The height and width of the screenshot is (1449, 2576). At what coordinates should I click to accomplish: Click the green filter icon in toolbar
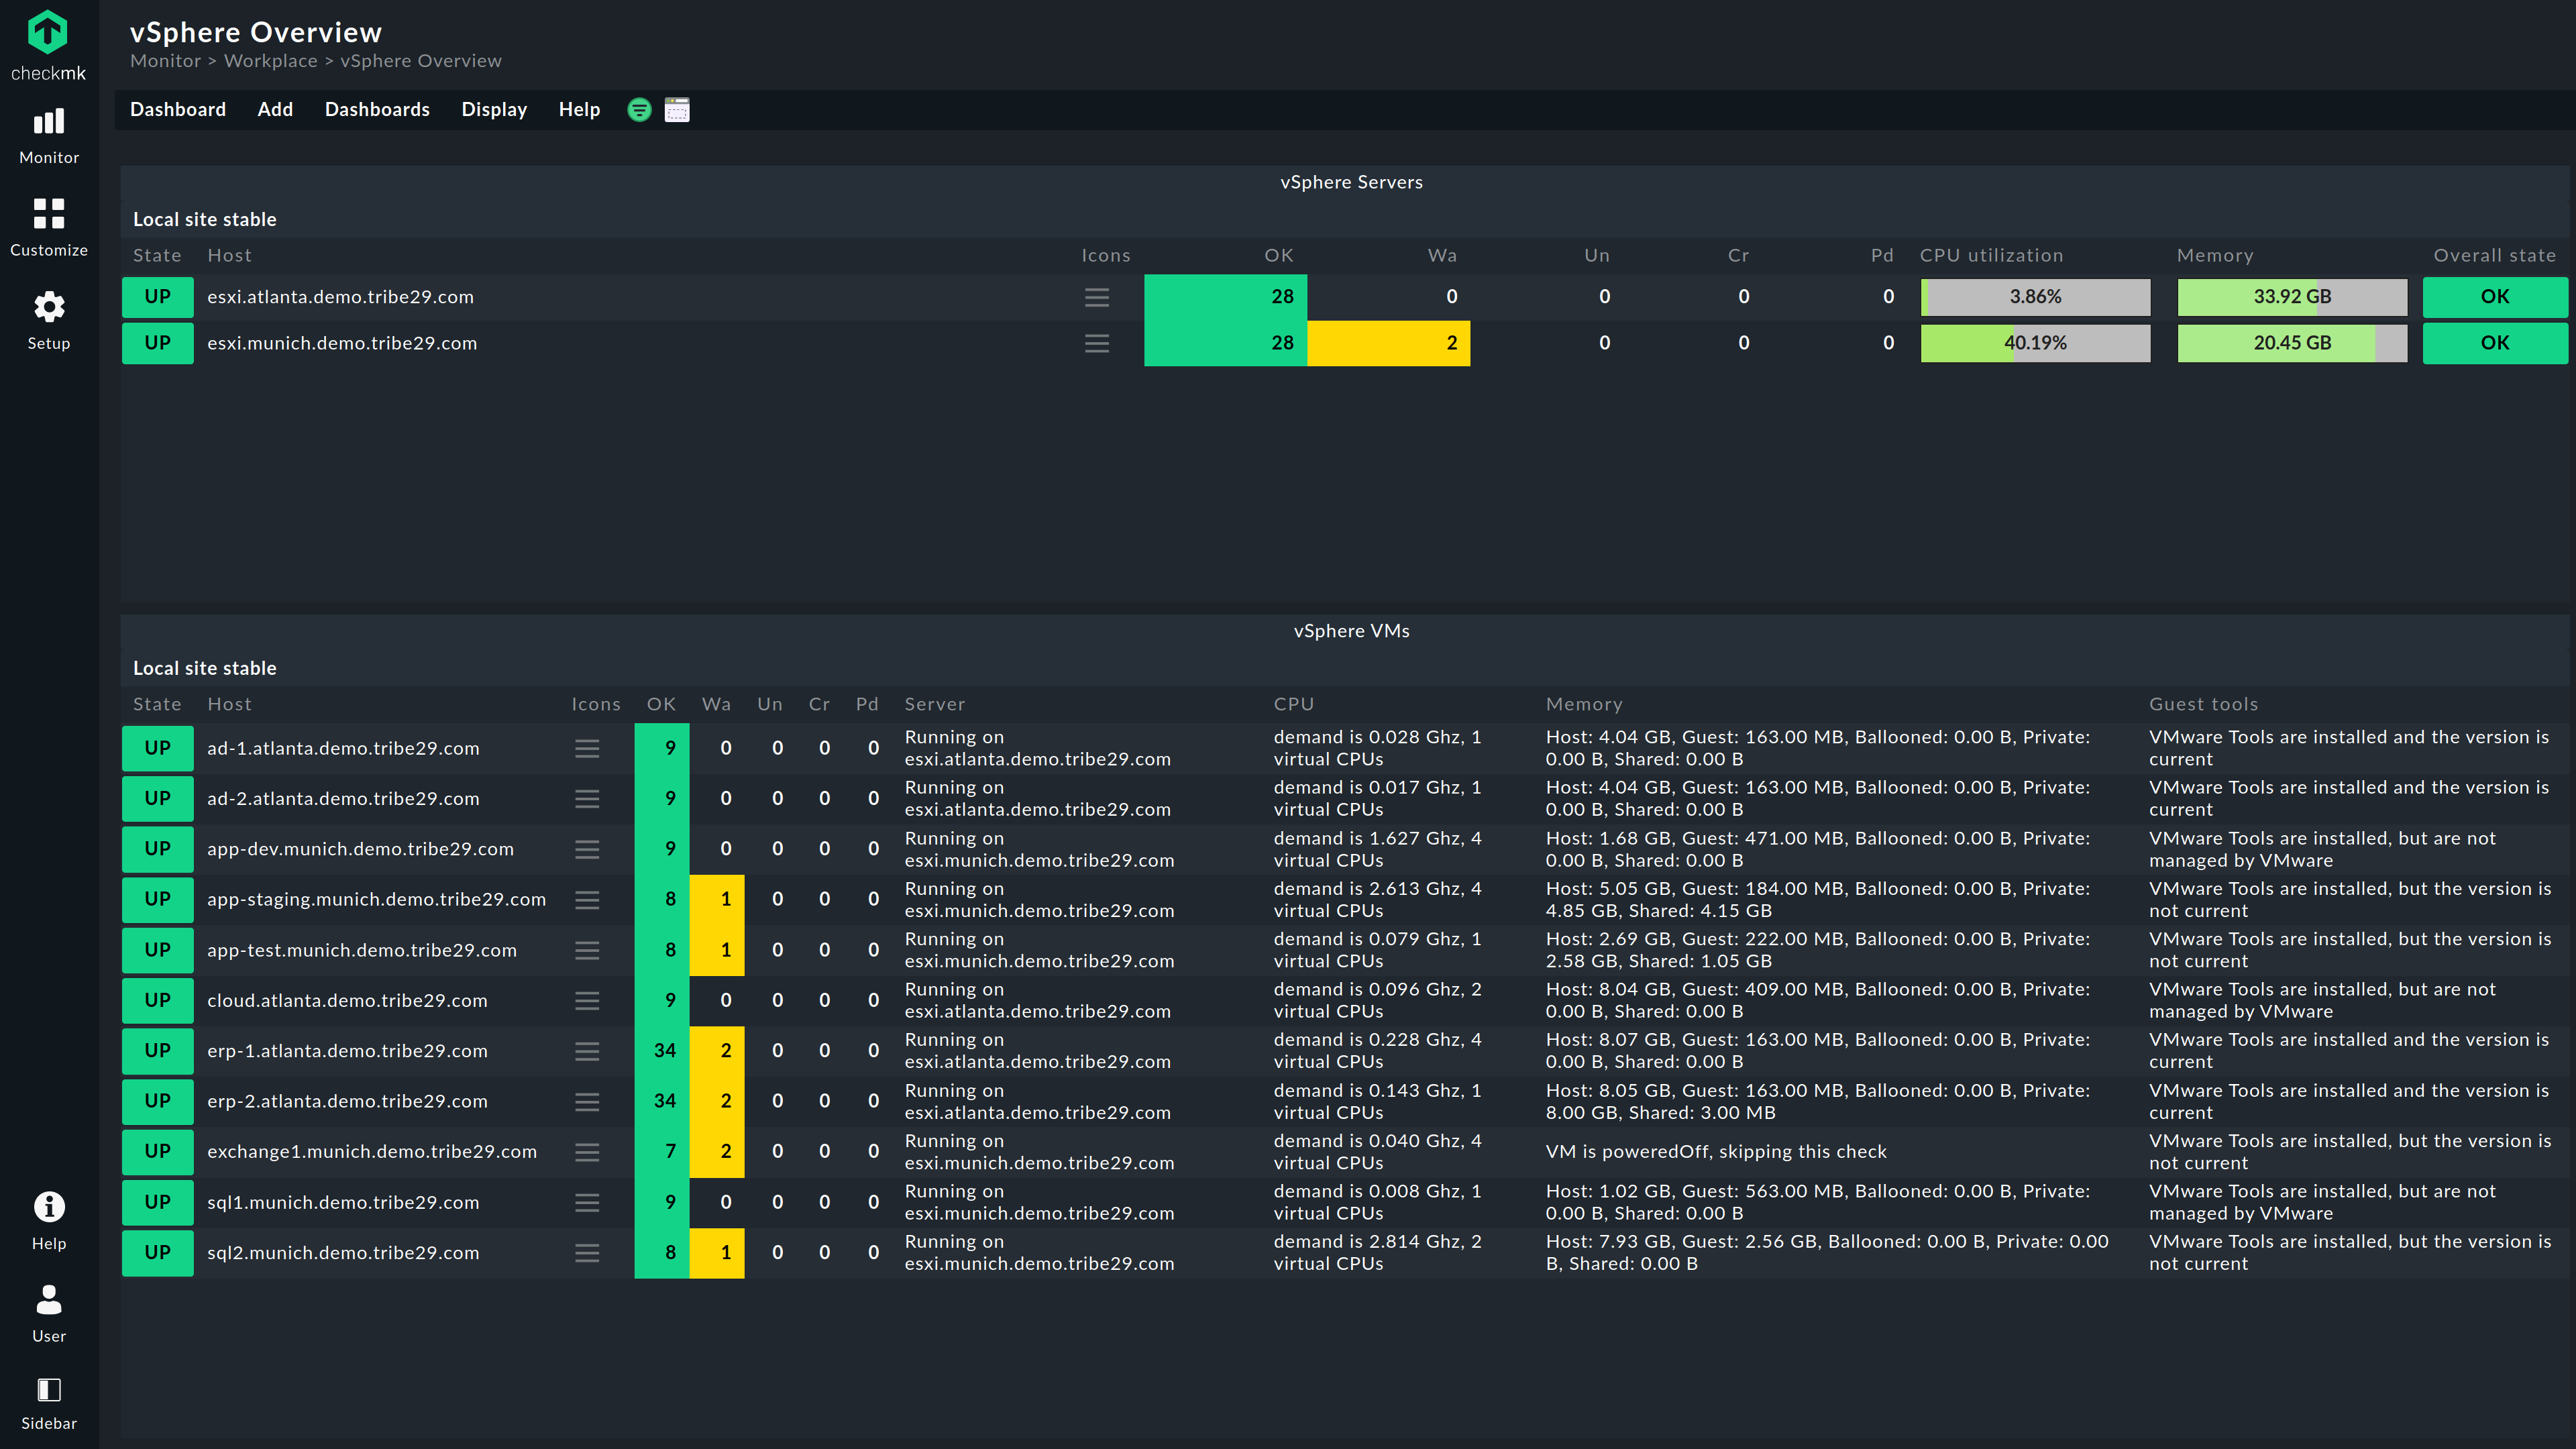[x=639, y=110]
